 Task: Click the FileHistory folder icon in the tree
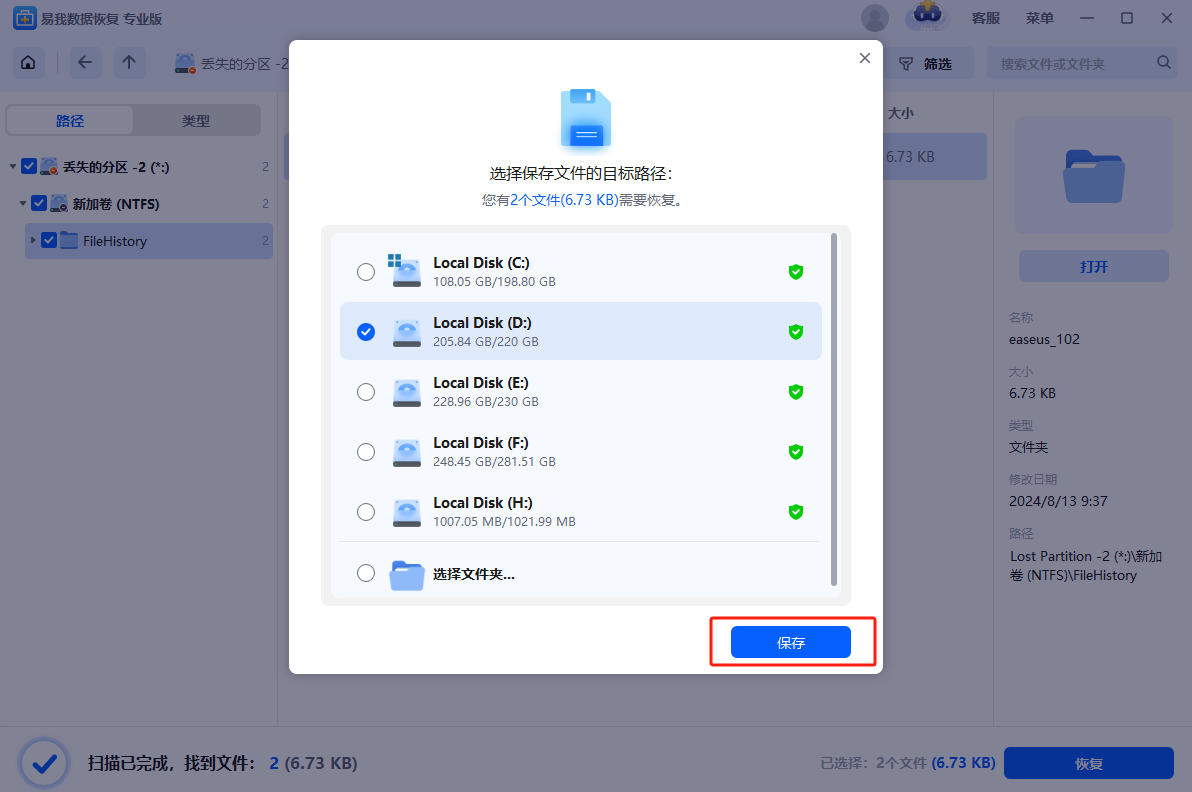click(69, 240)
